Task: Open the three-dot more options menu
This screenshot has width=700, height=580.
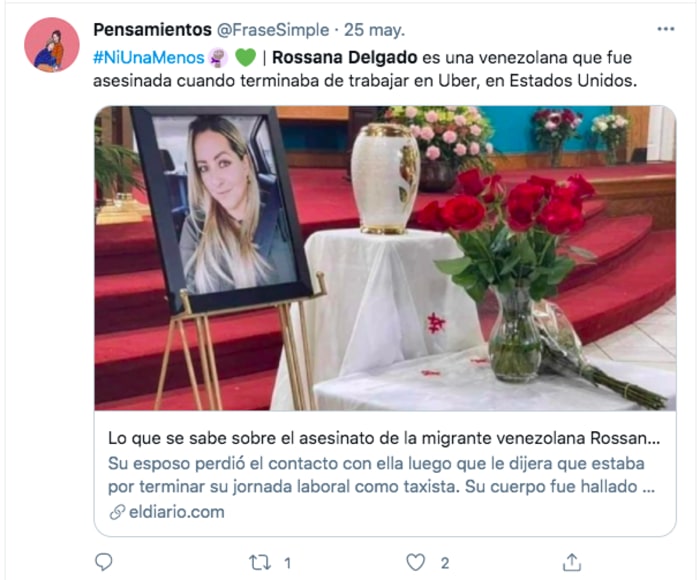Action: pyautogui.click(x=666, y=29)
